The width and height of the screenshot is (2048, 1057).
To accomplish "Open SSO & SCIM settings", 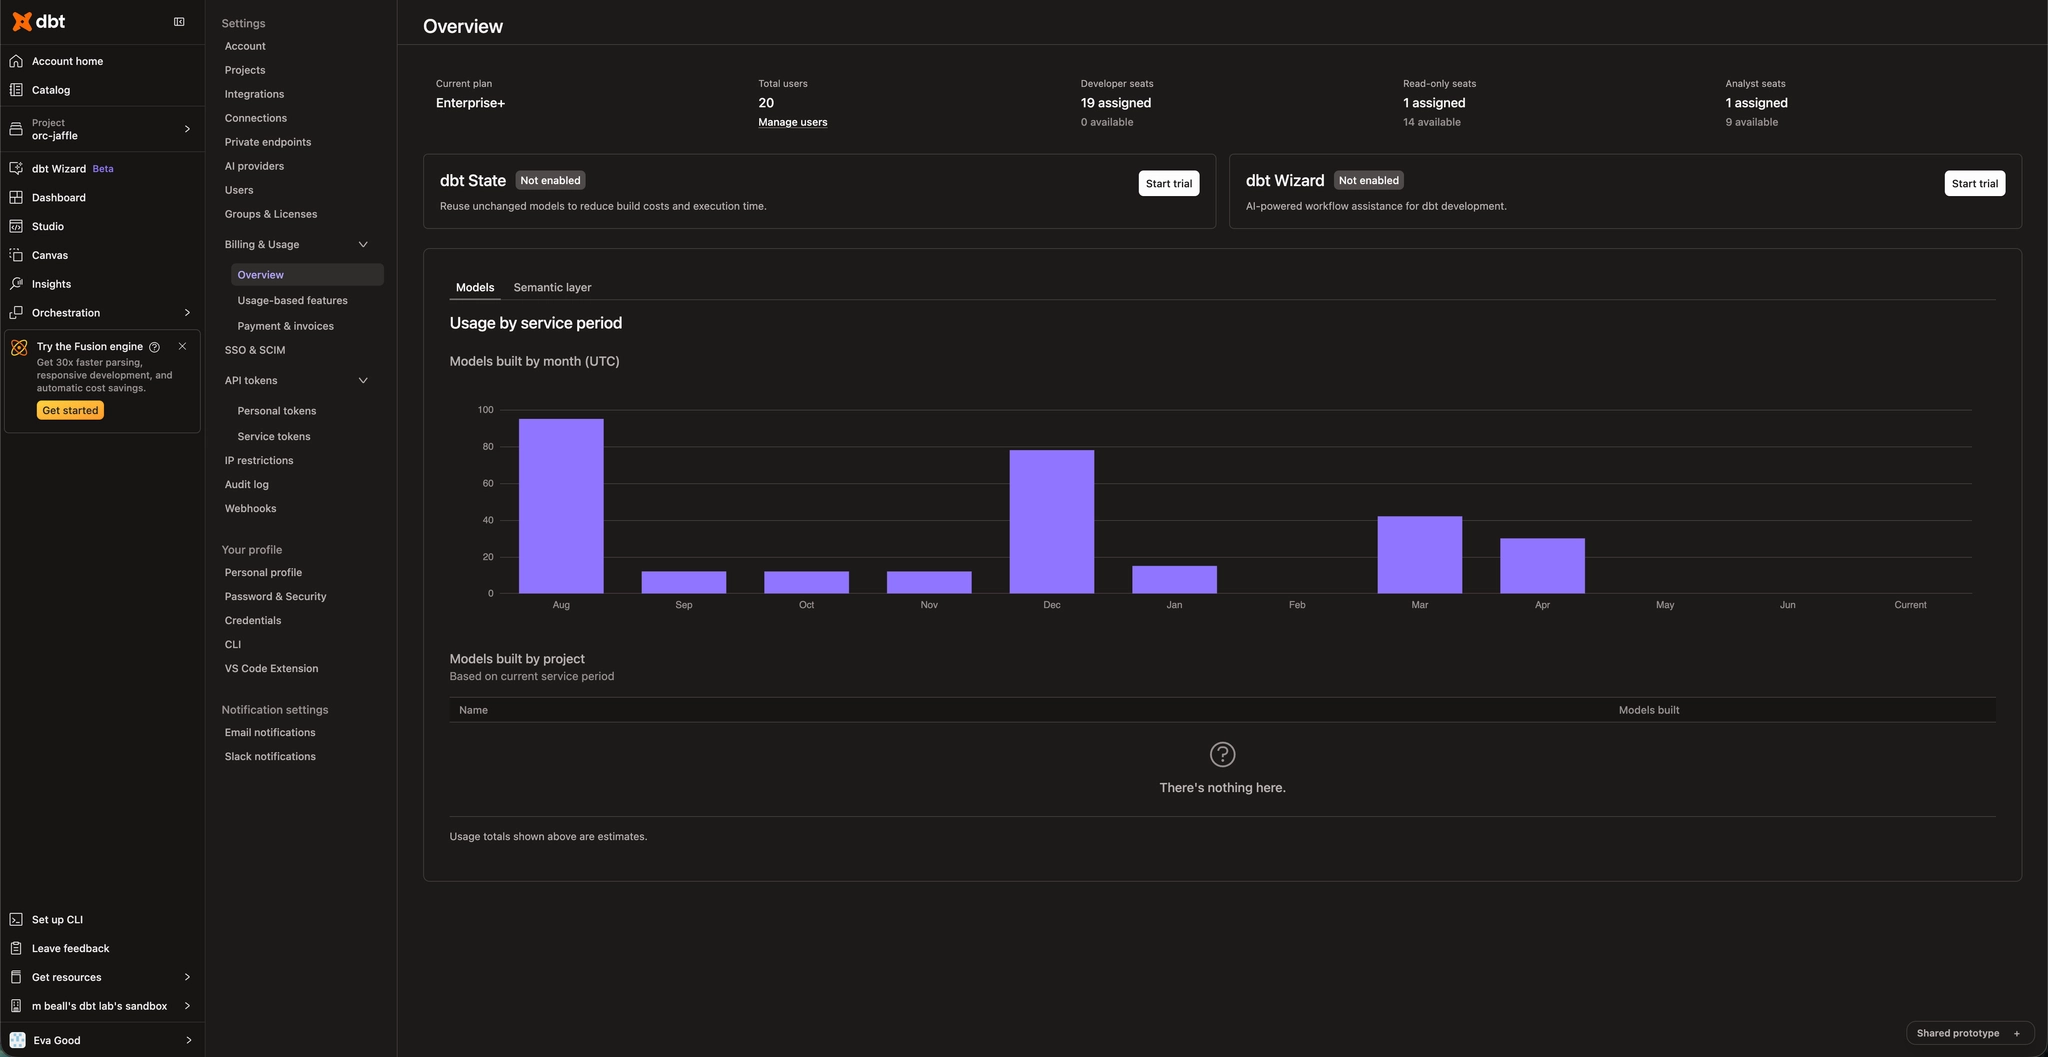I will (255, 351).
